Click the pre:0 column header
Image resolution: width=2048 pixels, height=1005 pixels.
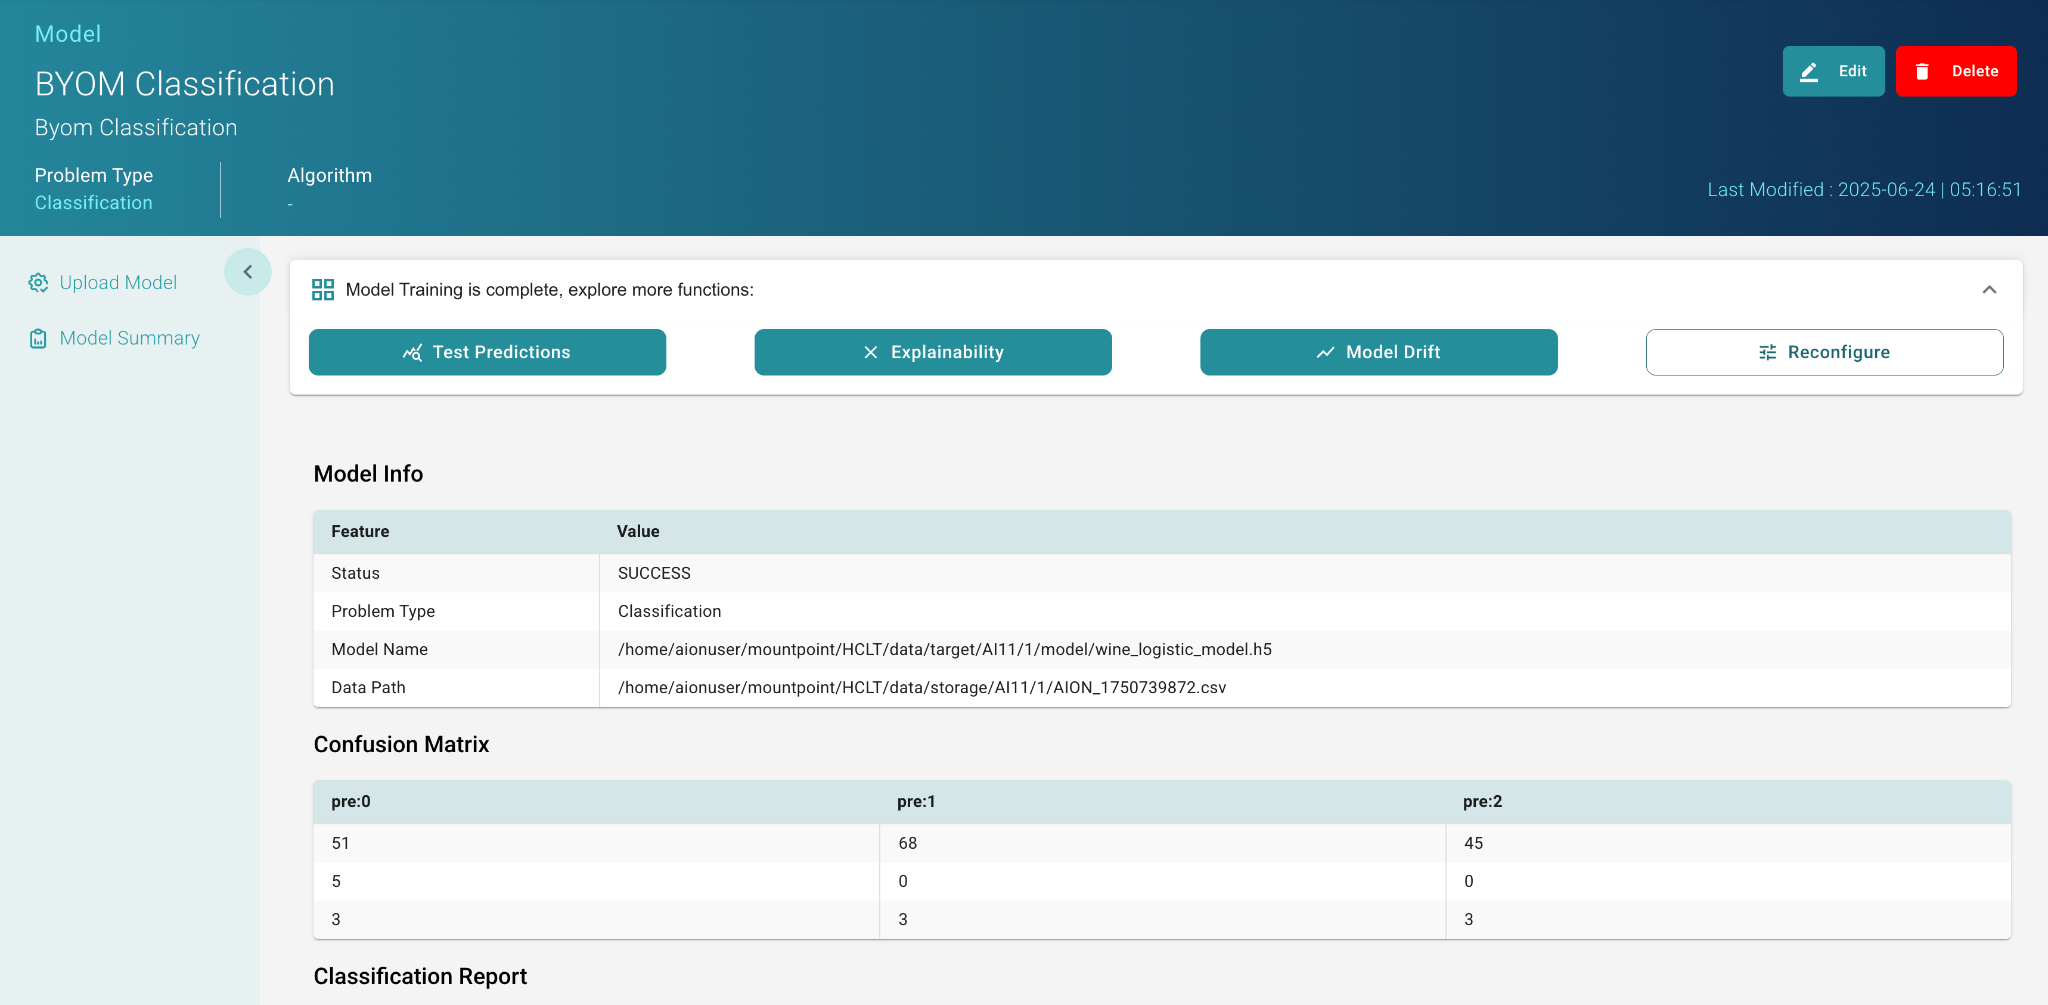click(351, 802)
